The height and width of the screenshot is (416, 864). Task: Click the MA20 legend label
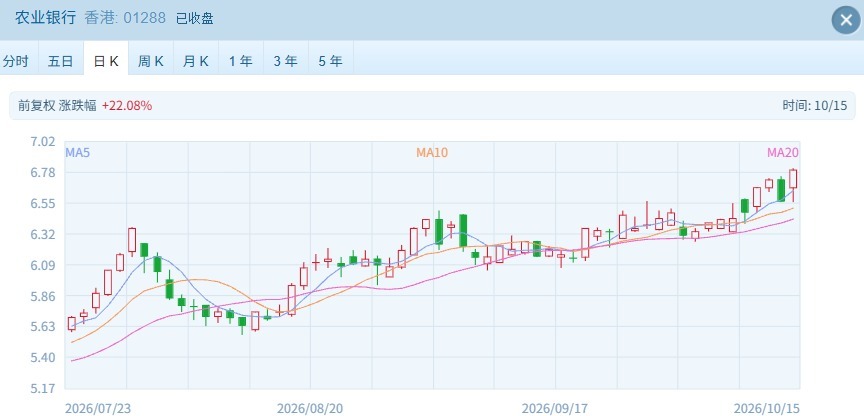click(x=783, y=153)
